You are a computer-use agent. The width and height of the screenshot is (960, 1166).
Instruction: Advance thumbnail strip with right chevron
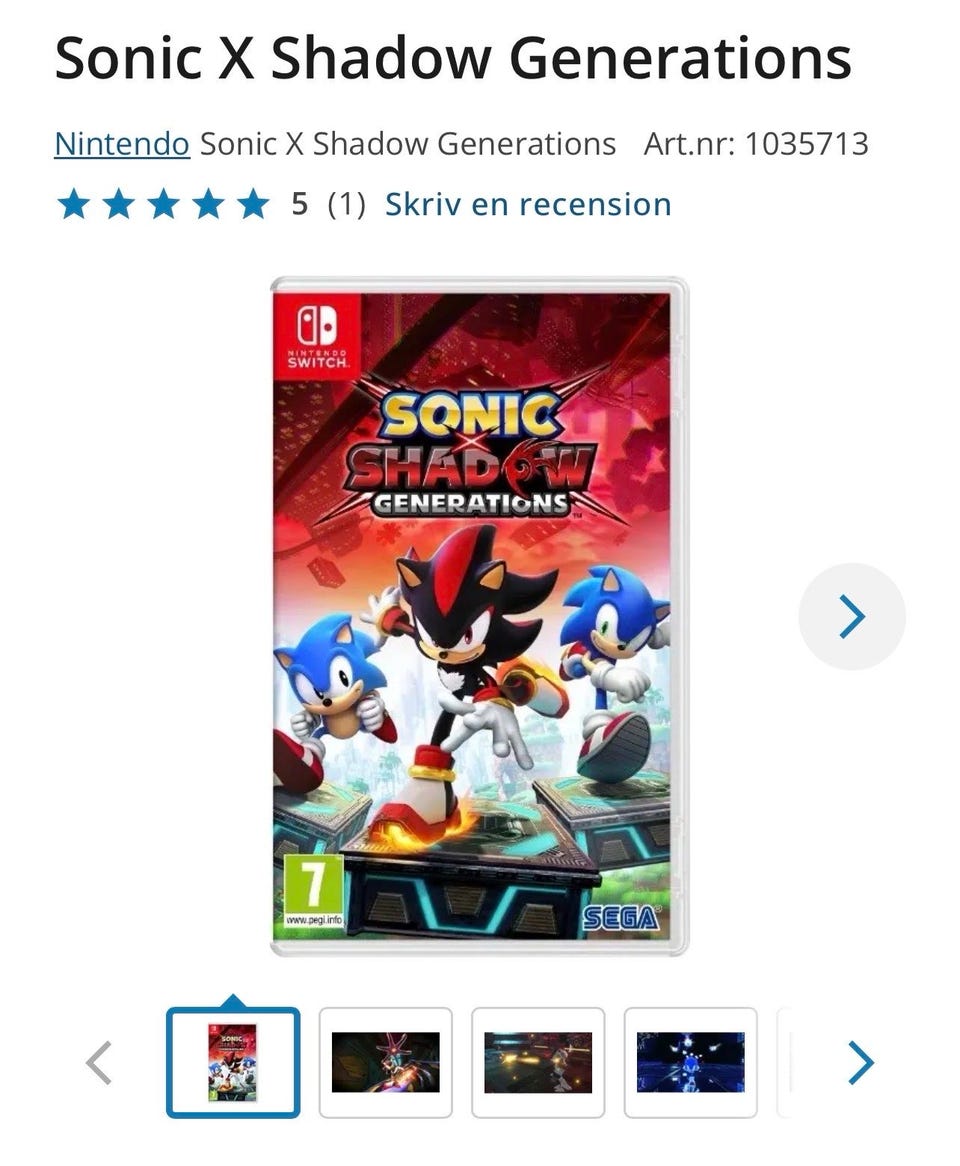[861, 1063]
